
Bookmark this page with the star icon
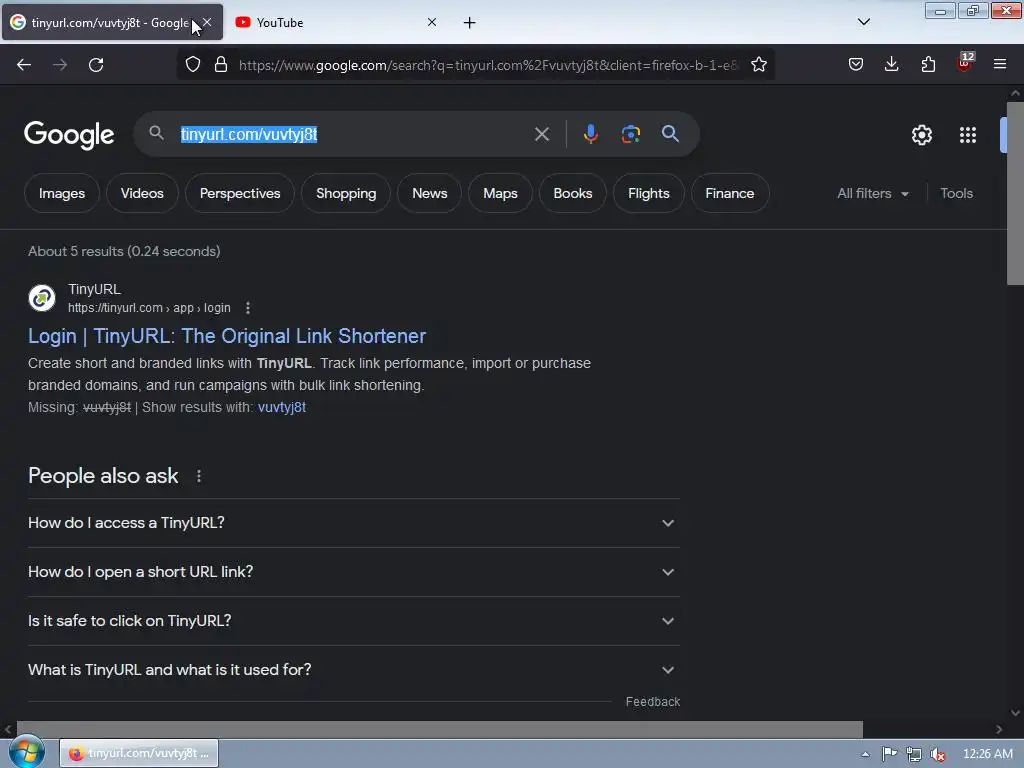pyautogui.click(x=758, y=65)
